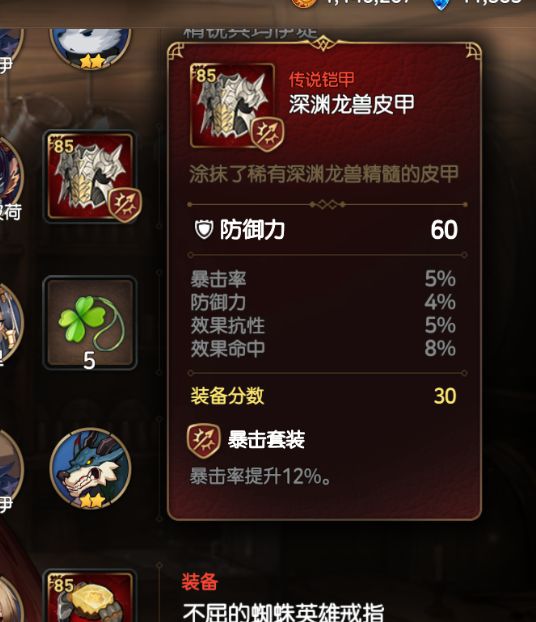Image resolution: width=536 pixels, height=622 pixels.
Task: Click the 深渊龙兽皮甲 item name
Action: point(352,104)
